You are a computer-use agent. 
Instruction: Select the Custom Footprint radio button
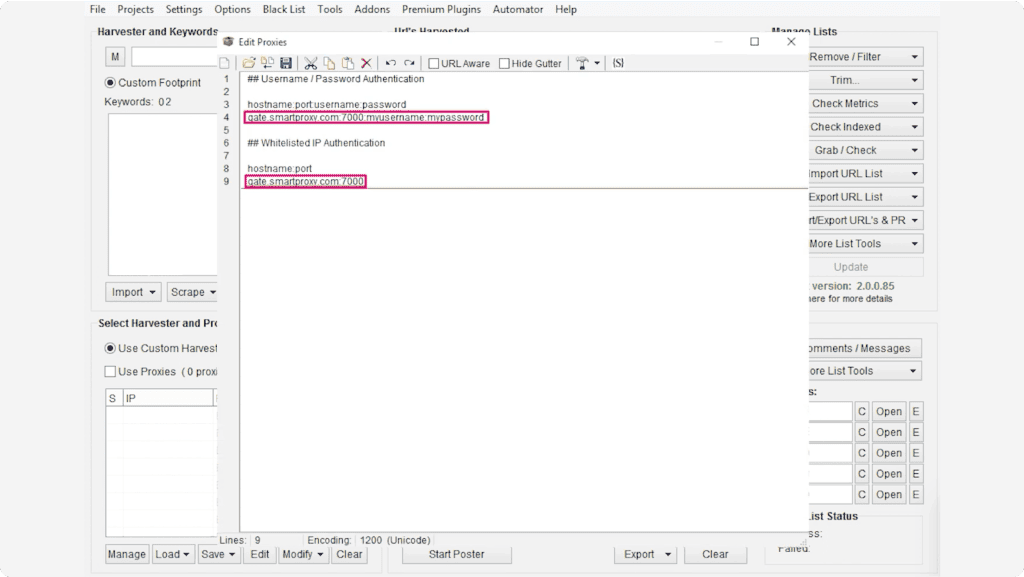click(x=111, y=83)
